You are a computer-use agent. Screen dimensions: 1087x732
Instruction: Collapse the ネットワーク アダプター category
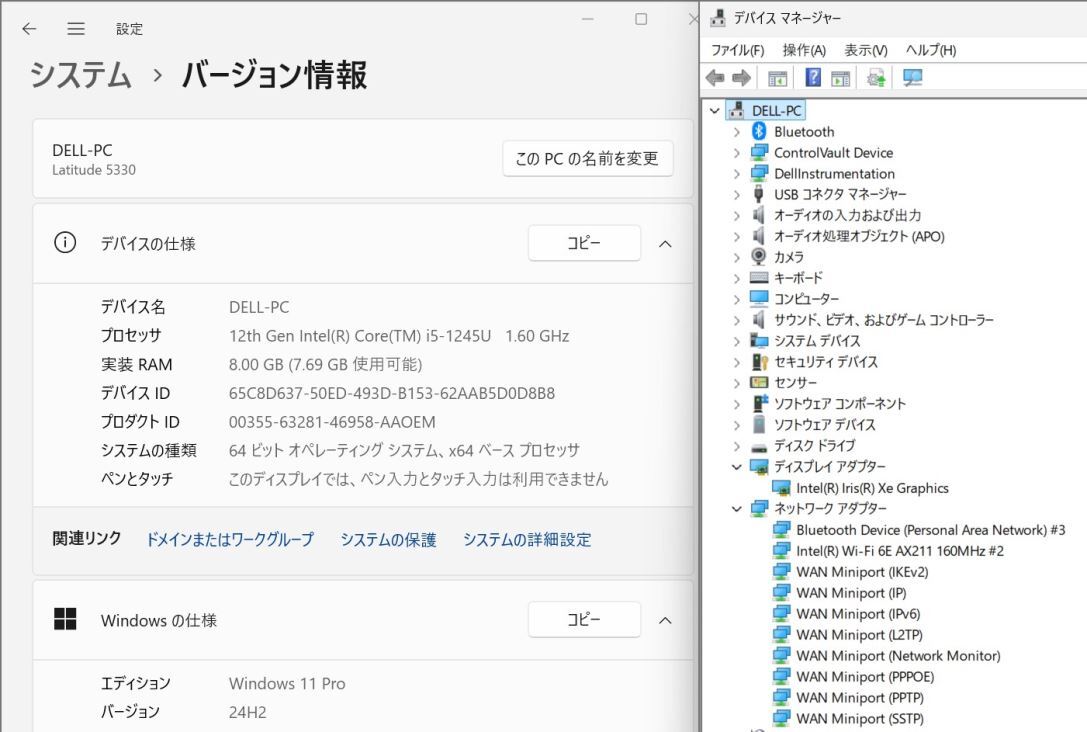(x=738, y=508)
